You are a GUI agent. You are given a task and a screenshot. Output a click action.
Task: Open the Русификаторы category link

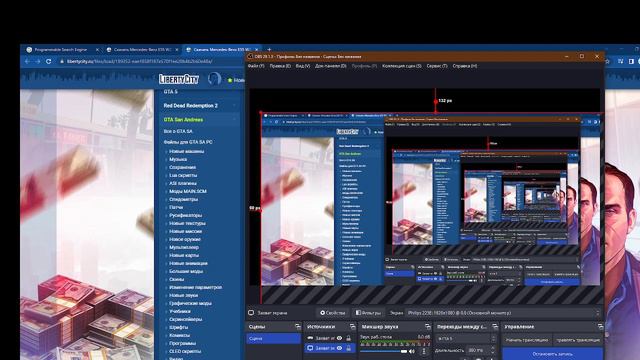[x=185, y=216]
